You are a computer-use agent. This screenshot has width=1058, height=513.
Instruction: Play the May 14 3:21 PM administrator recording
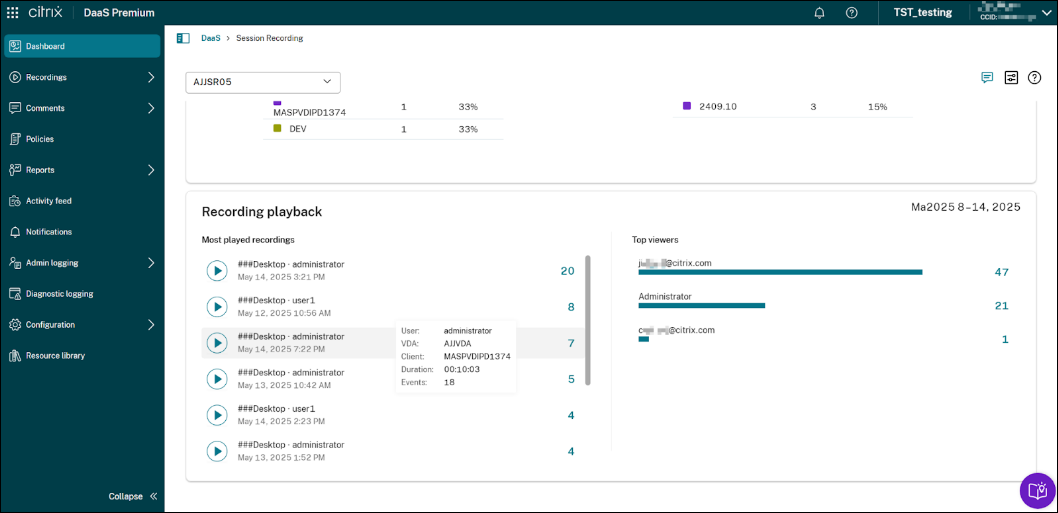coord(217,271)
